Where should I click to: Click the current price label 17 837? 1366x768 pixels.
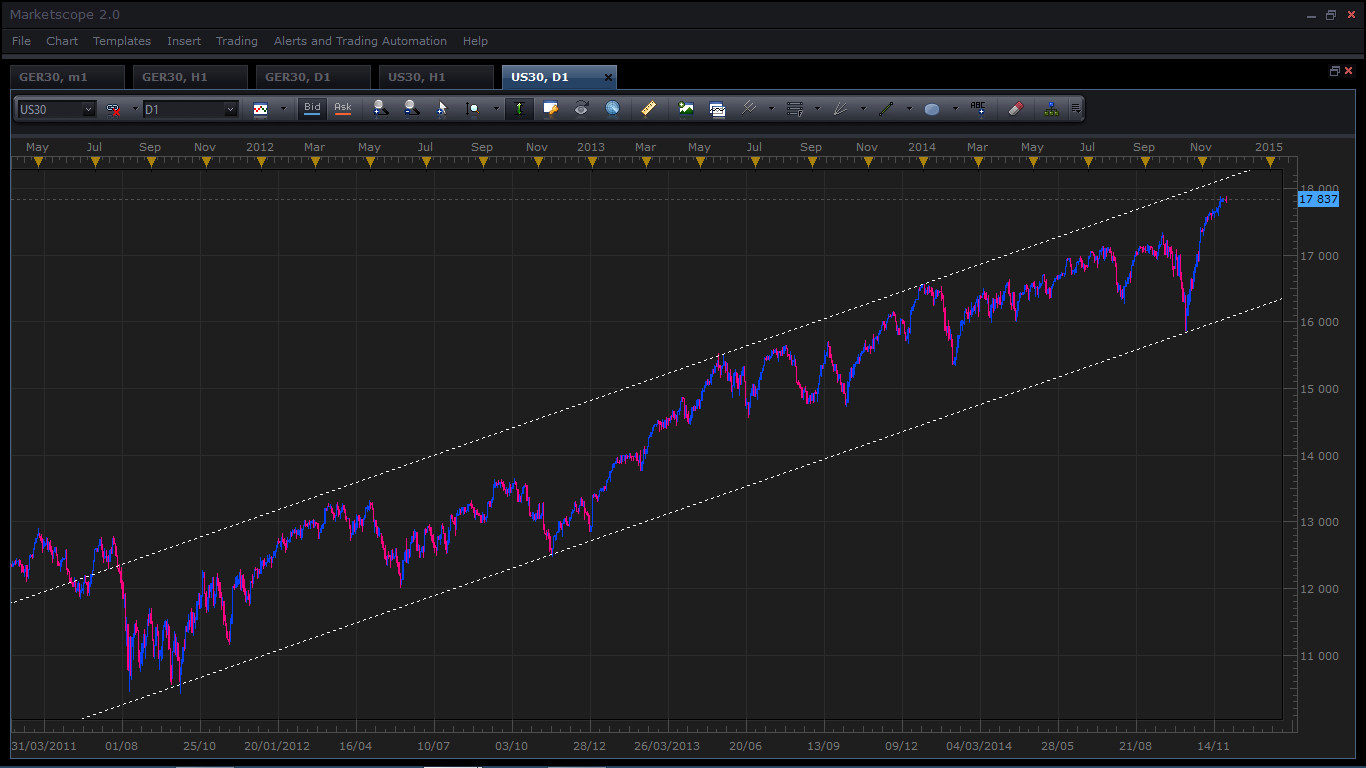(1317, 199)
